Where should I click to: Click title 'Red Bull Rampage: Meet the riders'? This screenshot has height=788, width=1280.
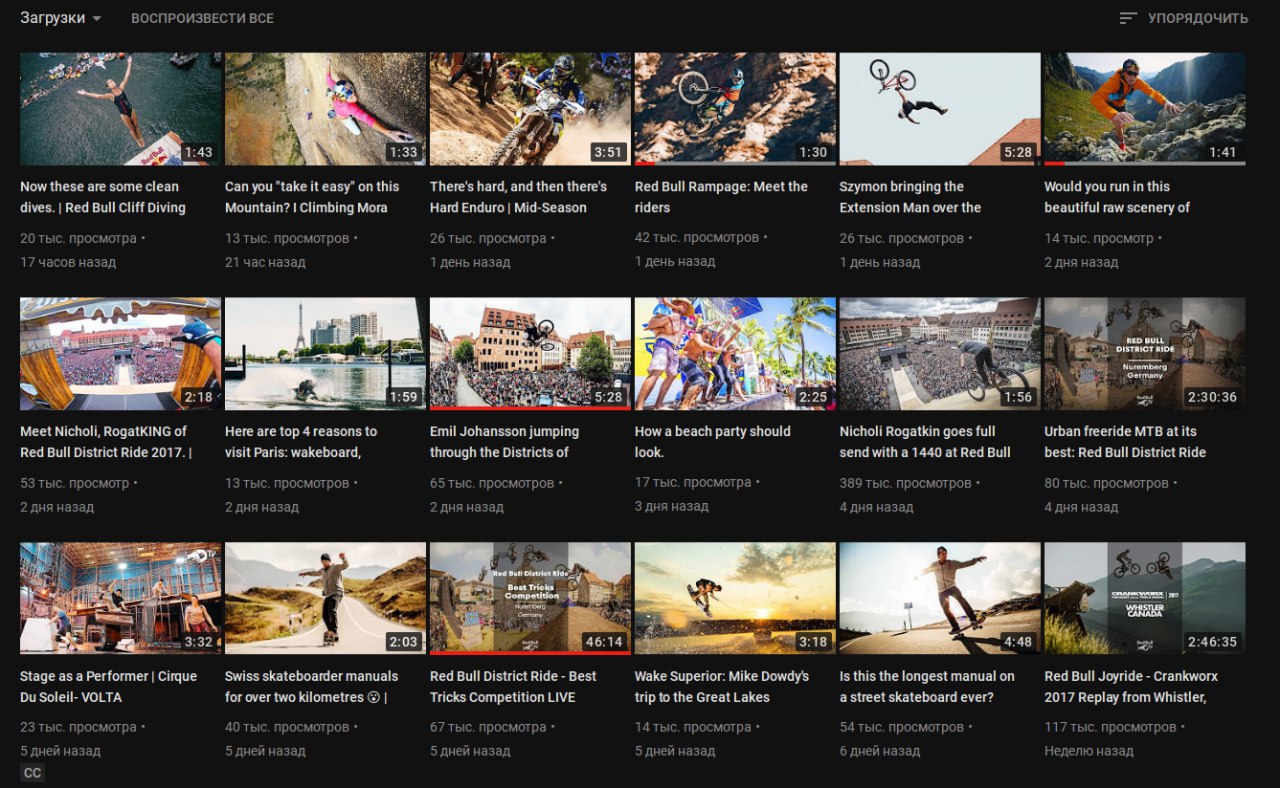[x=721, y=197]
